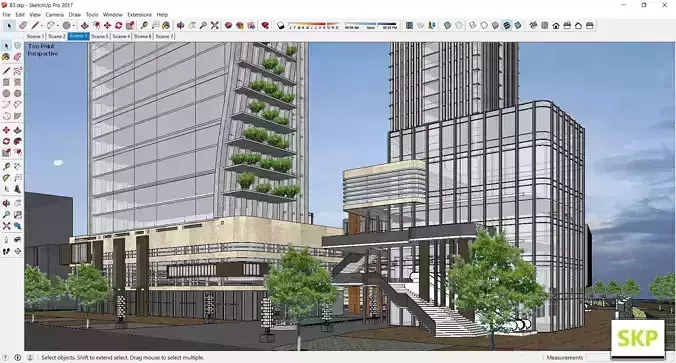Select the Section Plane tool in the Large Tool Set
The image size is (676, 363).
point(17,250)
